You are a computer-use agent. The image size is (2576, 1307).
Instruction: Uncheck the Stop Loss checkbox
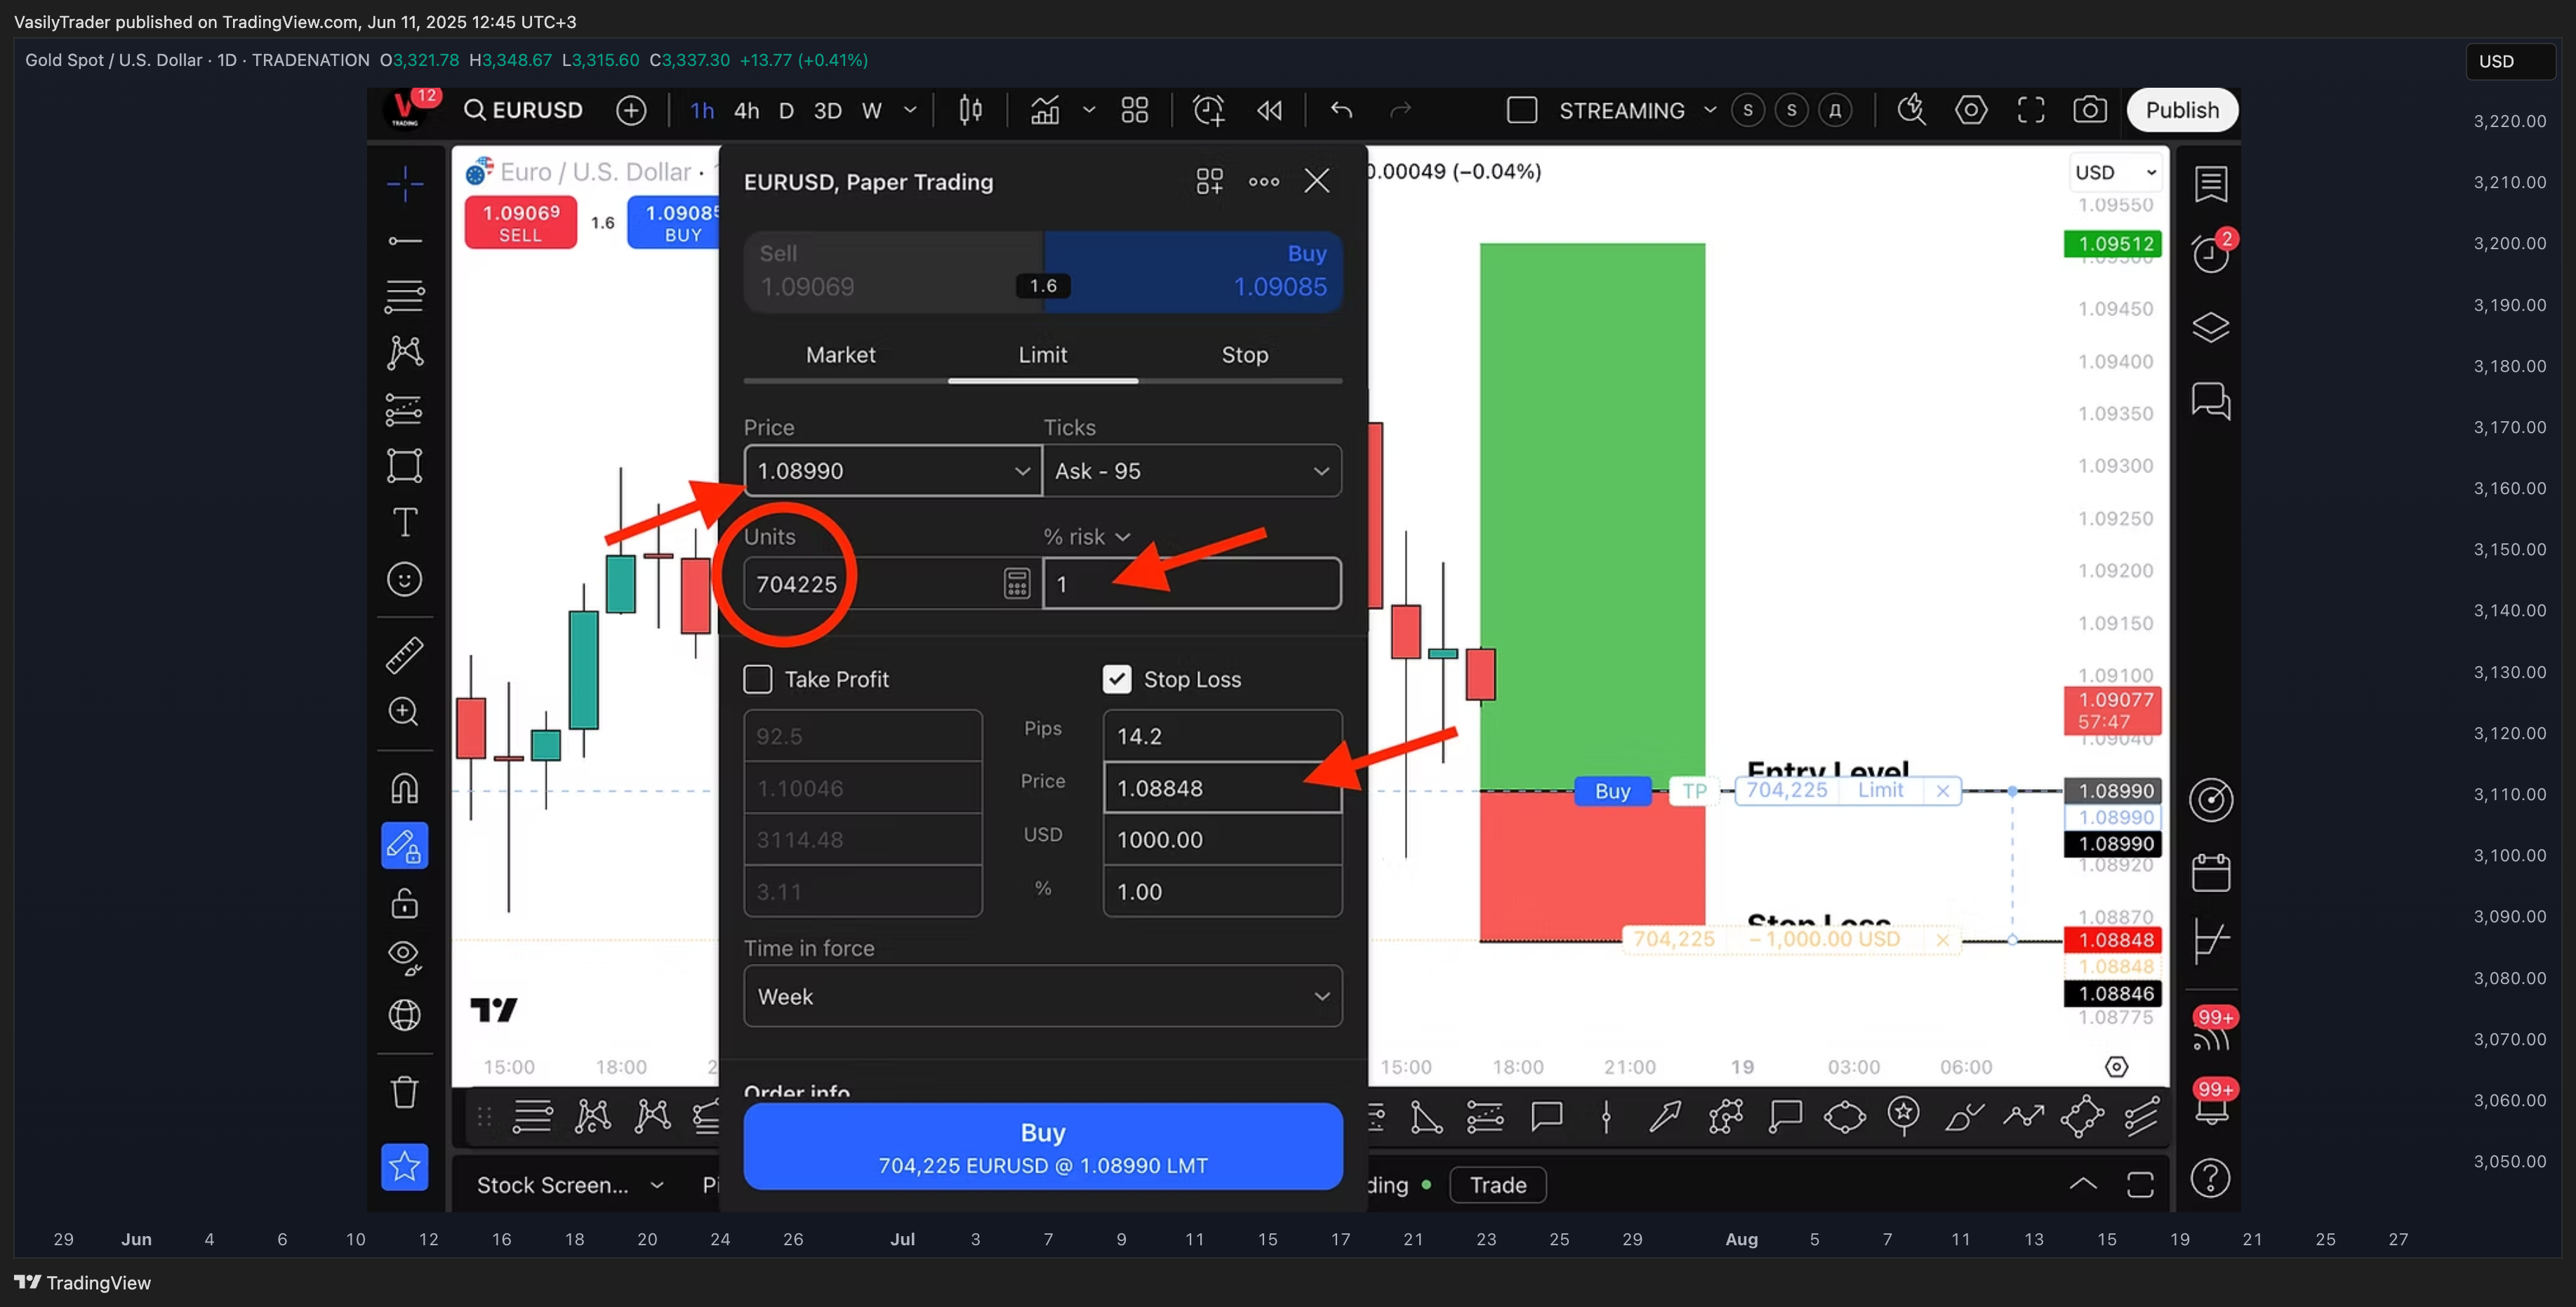point(1117,679)
